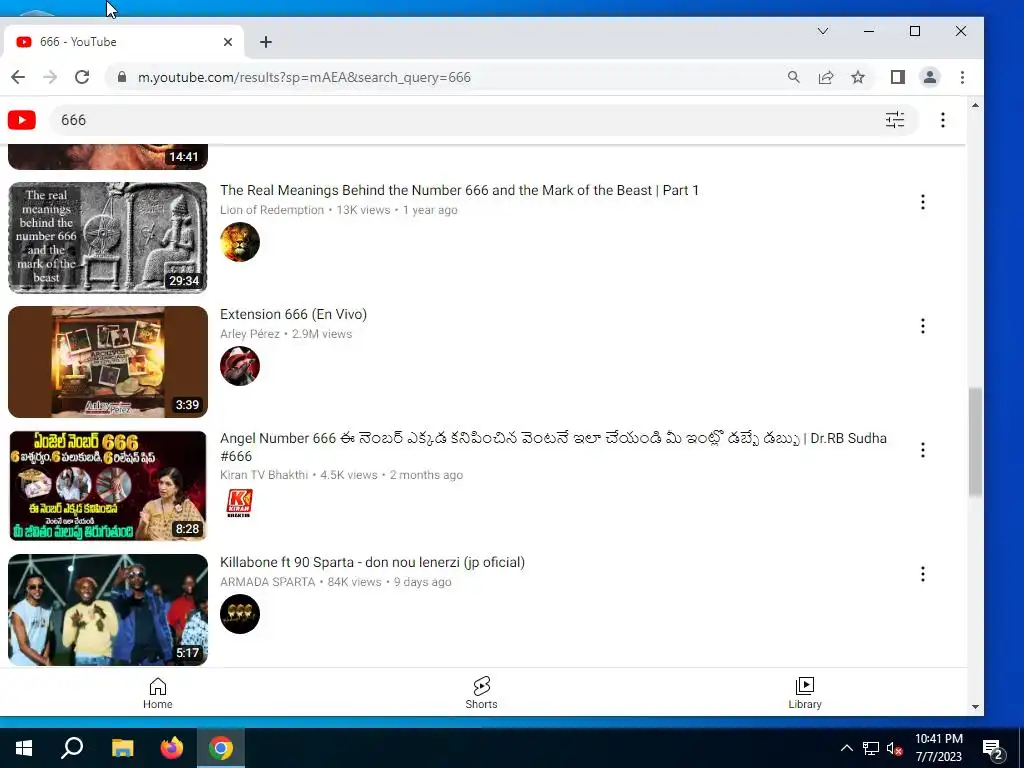The image size is (1024, 768).
Task: Open title The Real Meanings Behind the Number 666
Action: 459,190
